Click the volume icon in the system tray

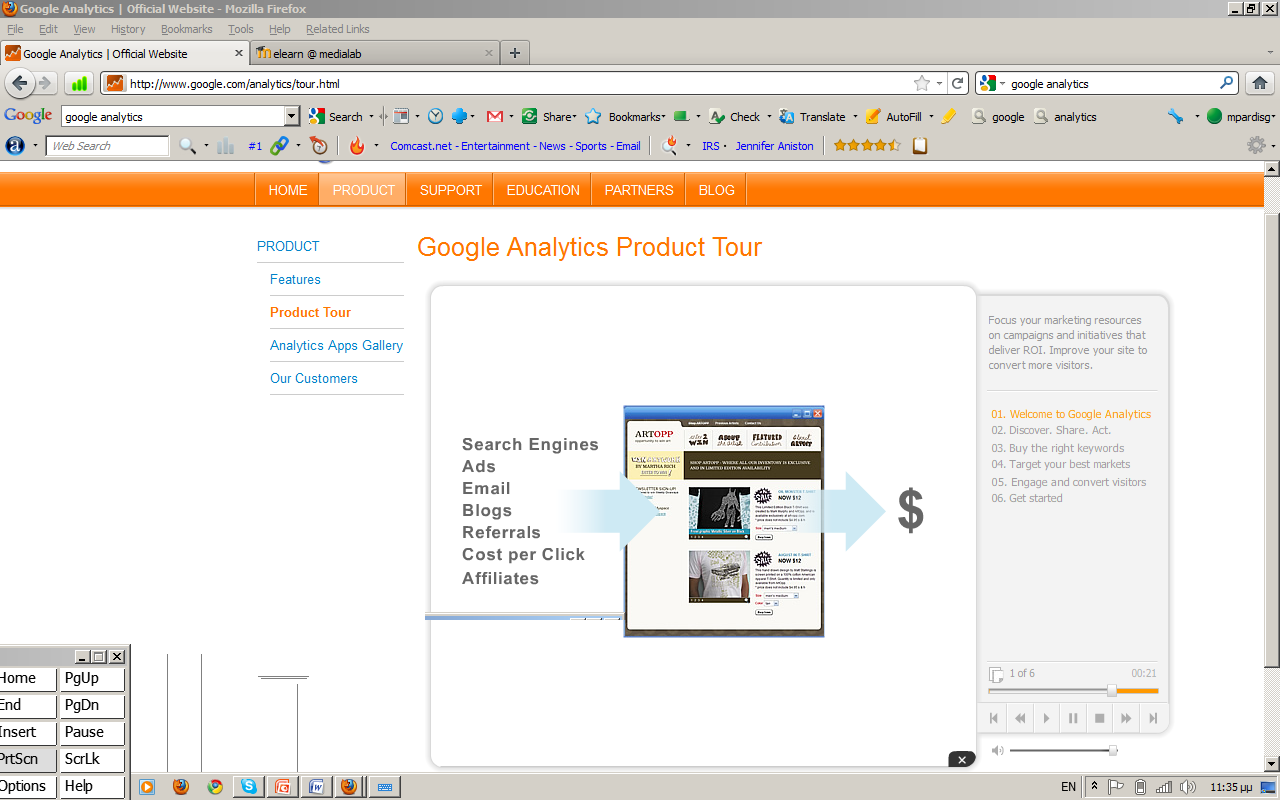[1186, 787]
